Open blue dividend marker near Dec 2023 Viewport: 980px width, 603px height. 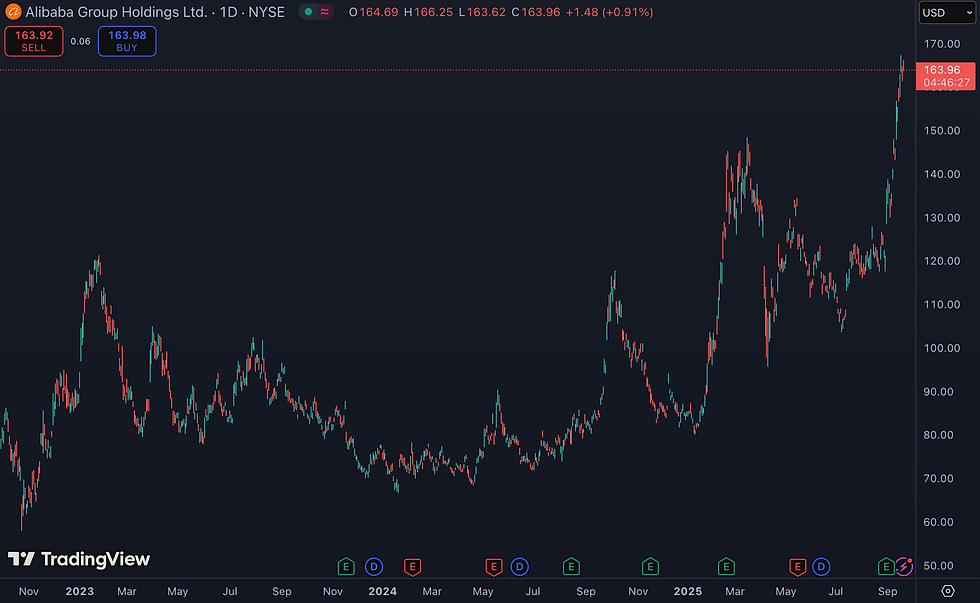pos(374,567)
